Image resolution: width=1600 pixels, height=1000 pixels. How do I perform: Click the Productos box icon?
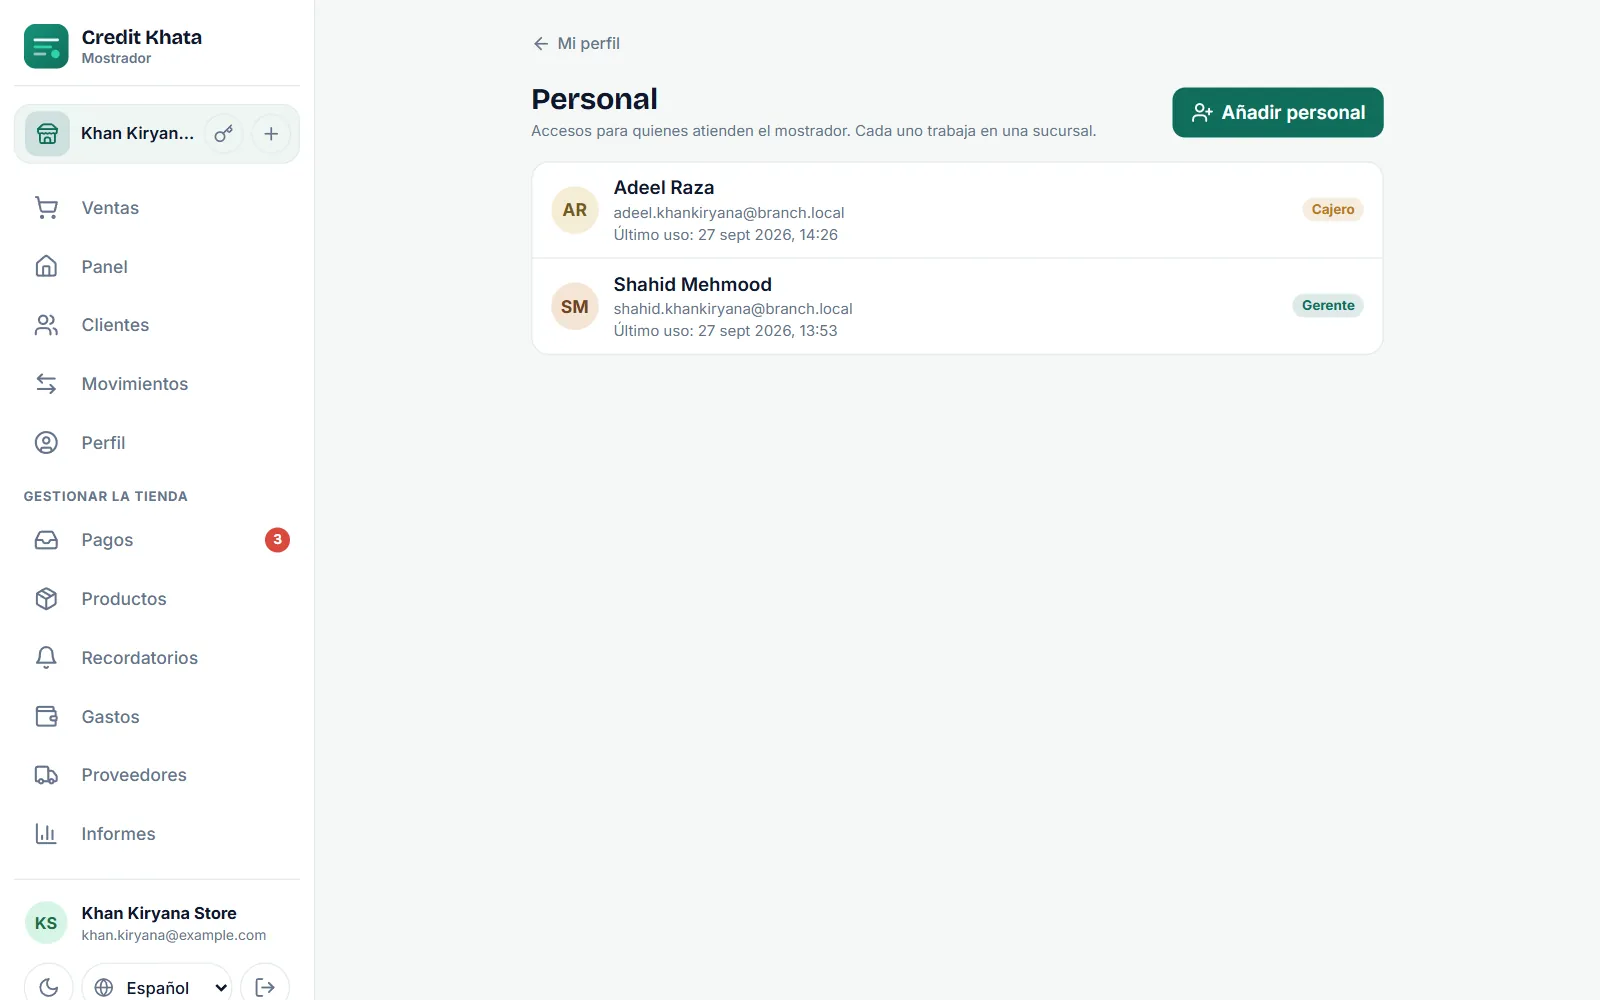tap(46, 599)
